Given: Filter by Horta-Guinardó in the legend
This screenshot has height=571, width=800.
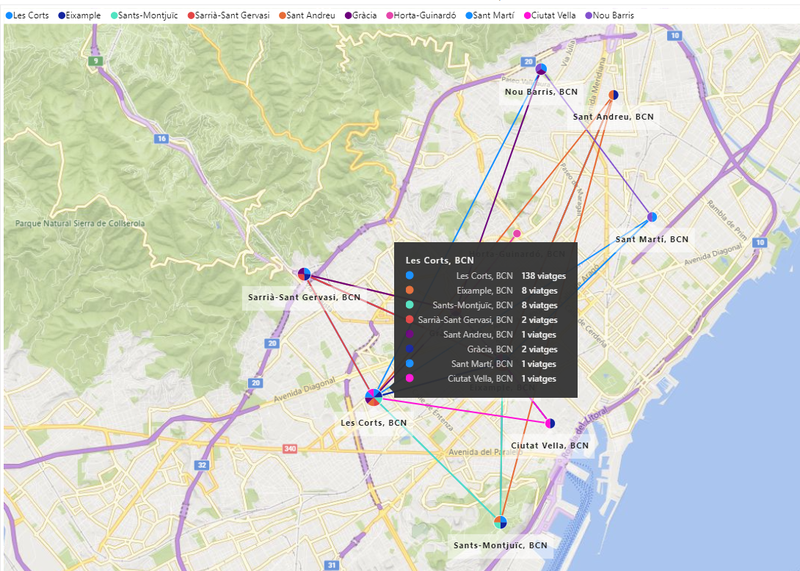Looking at the screenshot, I should pyautogui.click(x=421, y=15).
